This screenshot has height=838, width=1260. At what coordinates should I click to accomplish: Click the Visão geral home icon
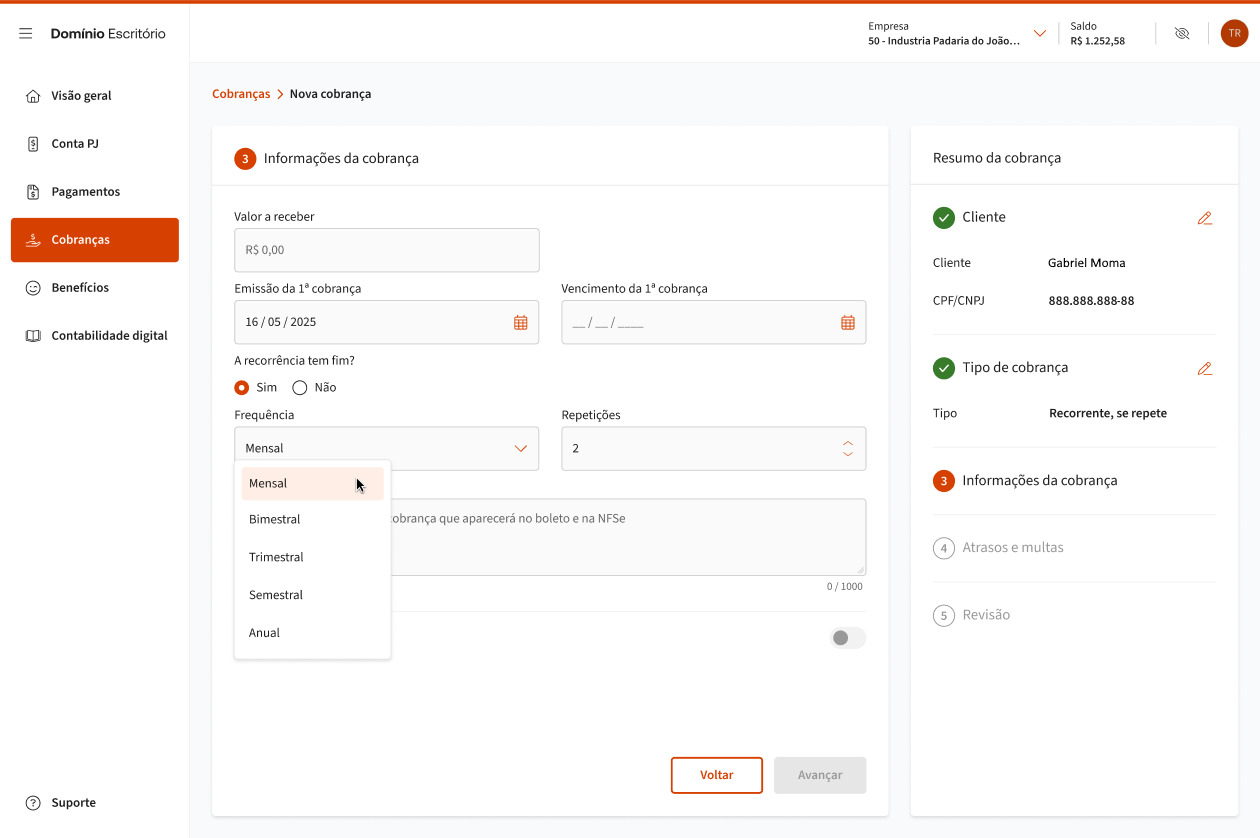click(x=33, y=96)
